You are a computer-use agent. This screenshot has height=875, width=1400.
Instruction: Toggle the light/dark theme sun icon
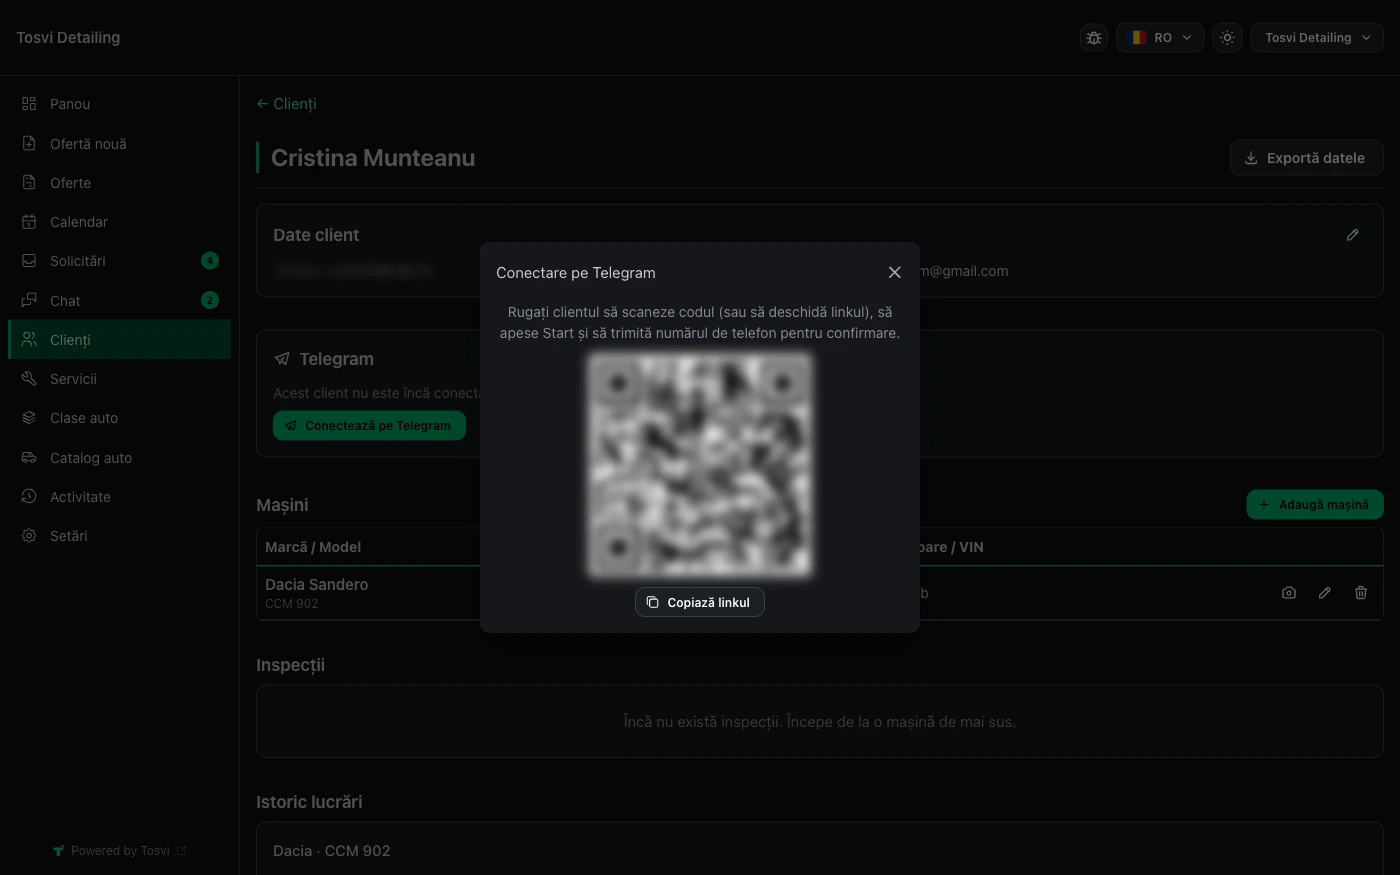point(1227,38)
